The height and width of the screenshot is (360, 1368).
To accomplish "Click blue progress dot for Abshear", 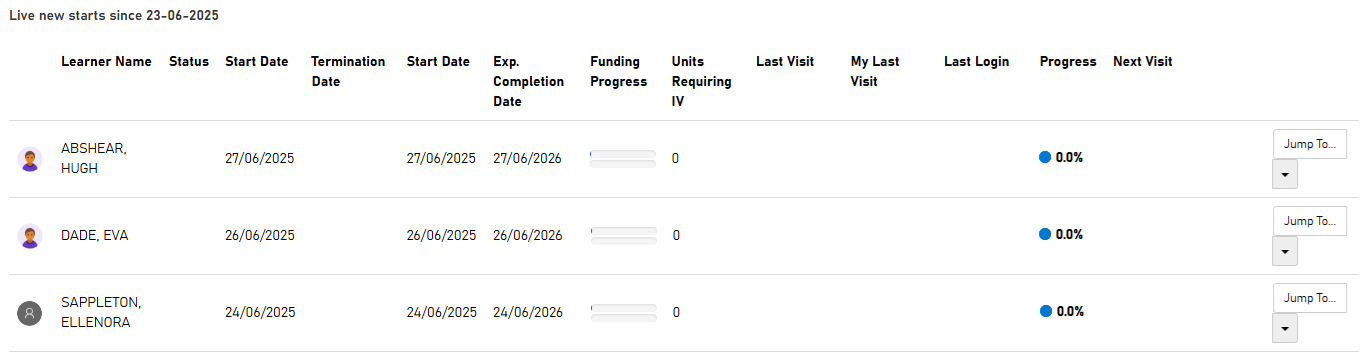I will point(1045,157).
